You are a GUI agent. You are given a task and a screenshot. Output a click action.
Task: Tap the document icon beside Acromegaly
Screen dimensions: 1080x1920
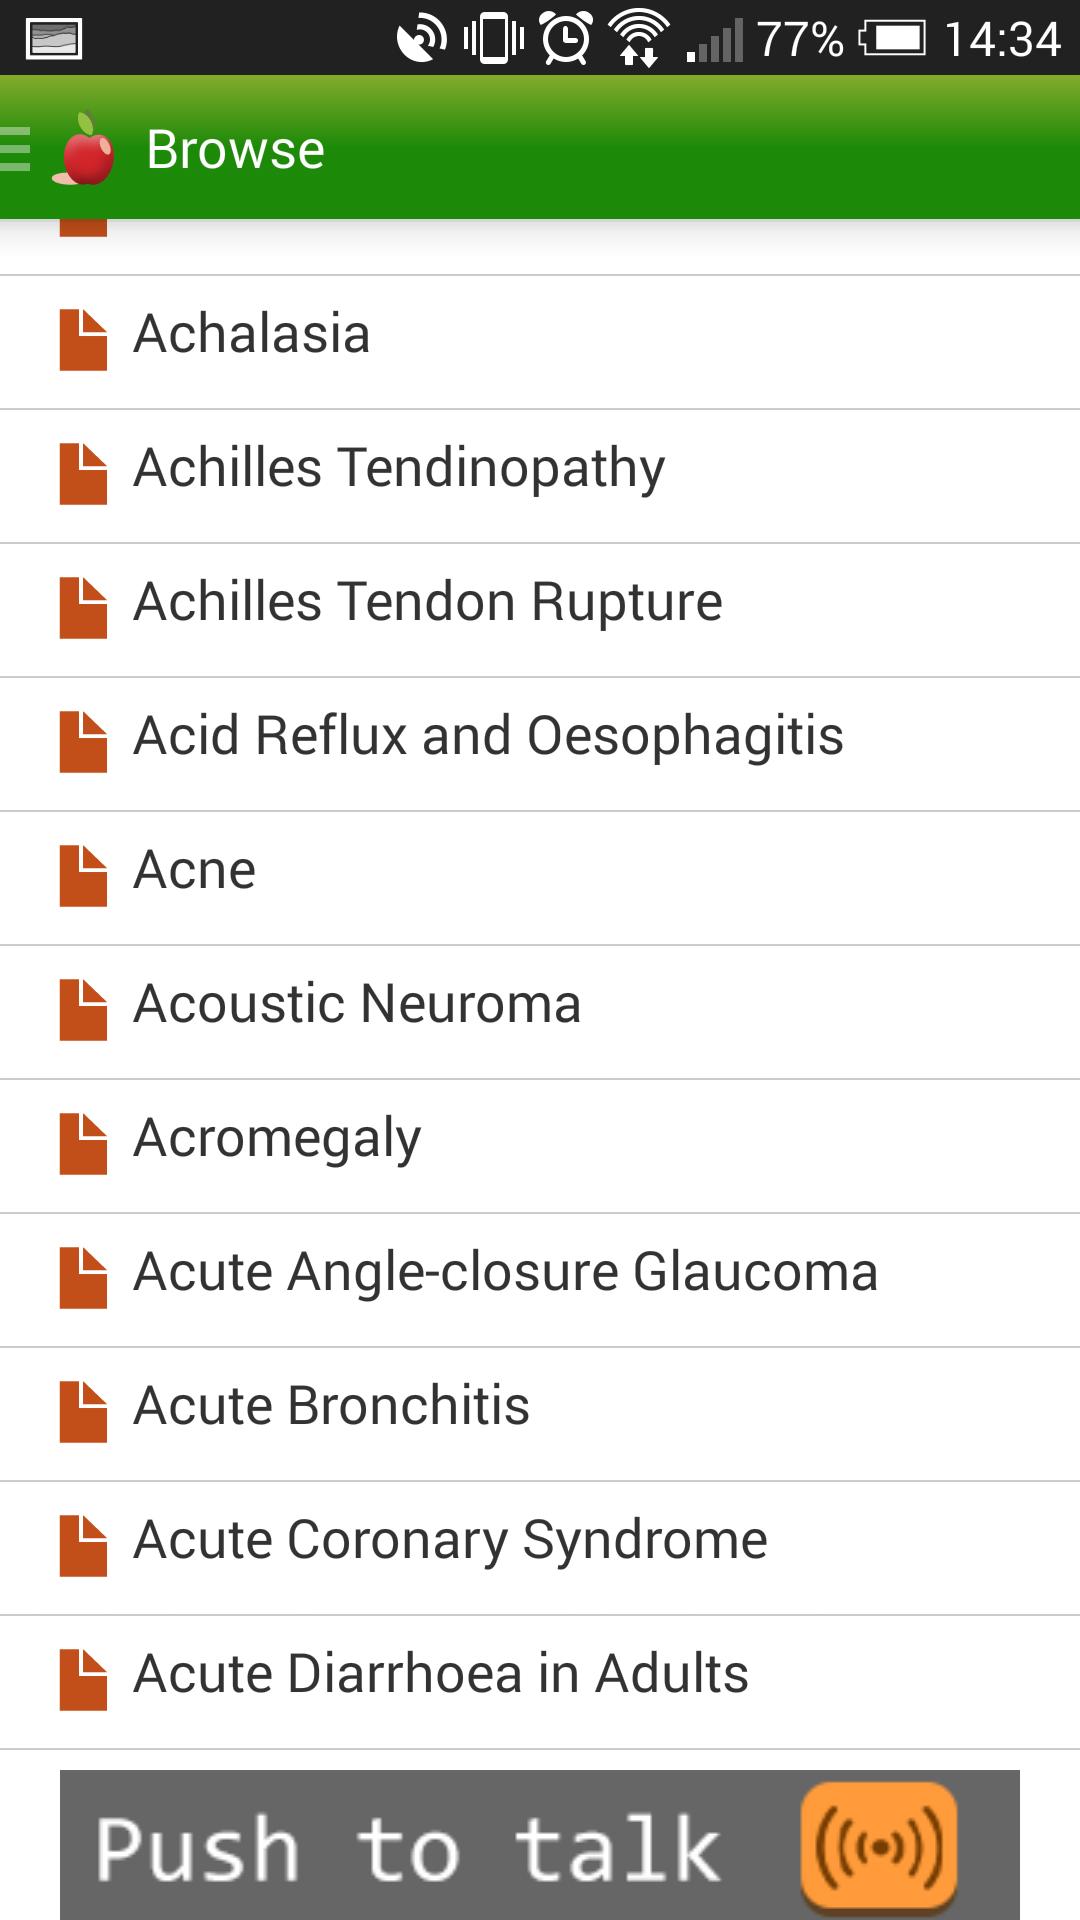[x=83, y=1144]
